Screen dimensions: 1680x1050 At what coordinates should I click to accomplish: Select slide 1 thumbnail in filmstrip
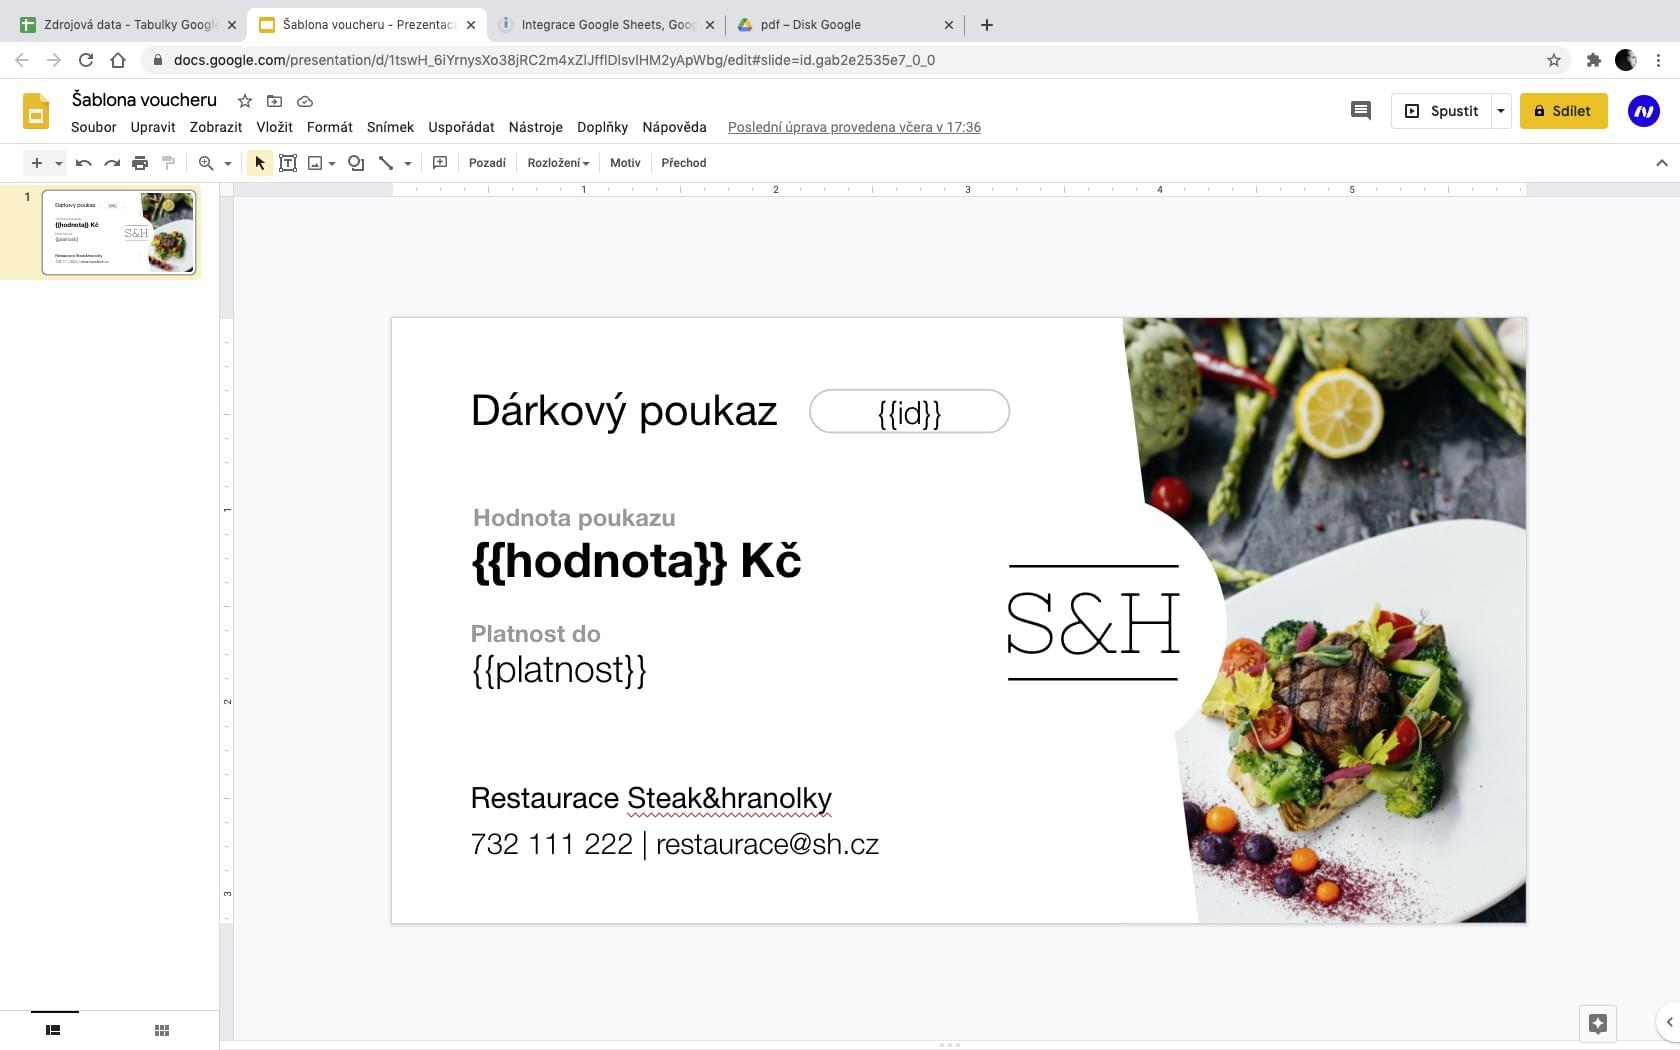[x=119, y=232]
